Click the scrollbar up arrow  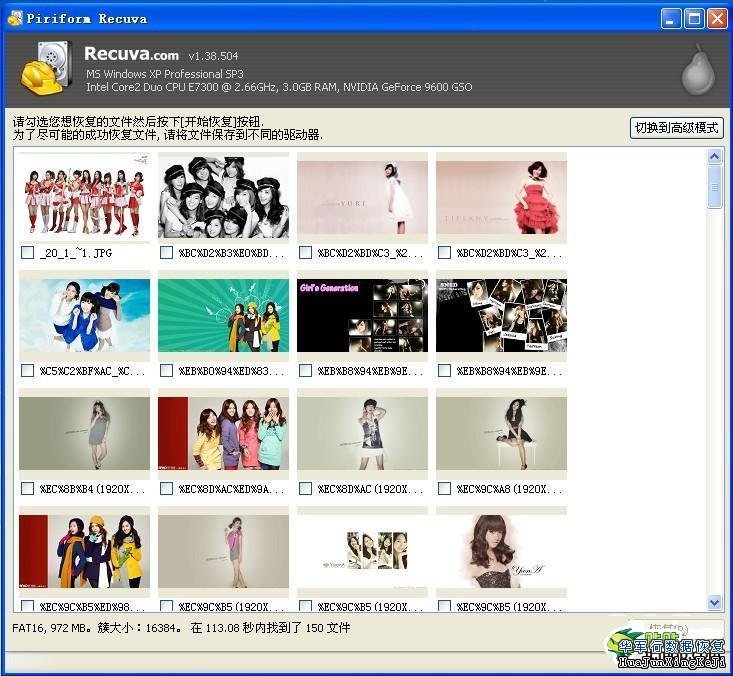pos(714,157)
